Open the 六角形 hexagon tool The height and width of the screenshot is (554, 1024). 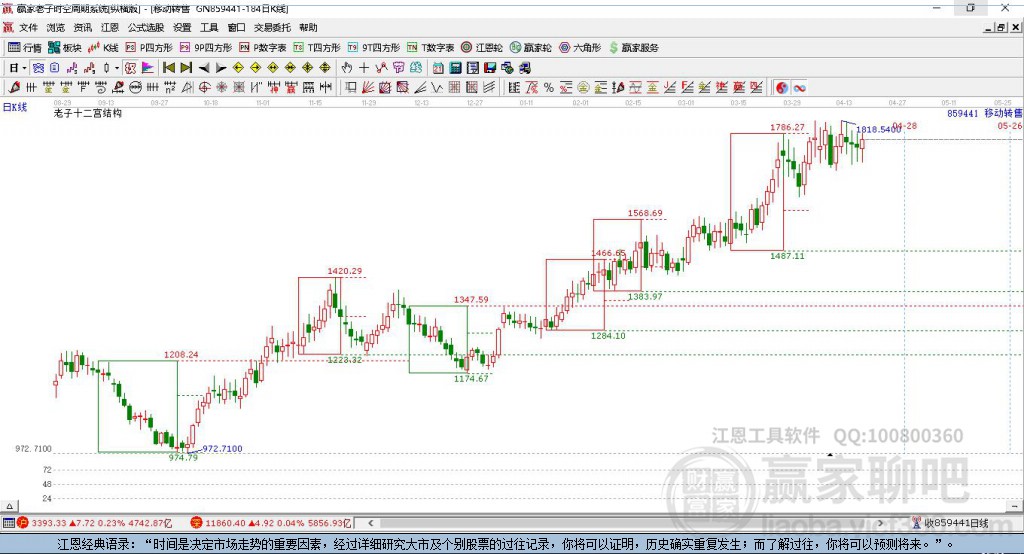pos(580,48)
